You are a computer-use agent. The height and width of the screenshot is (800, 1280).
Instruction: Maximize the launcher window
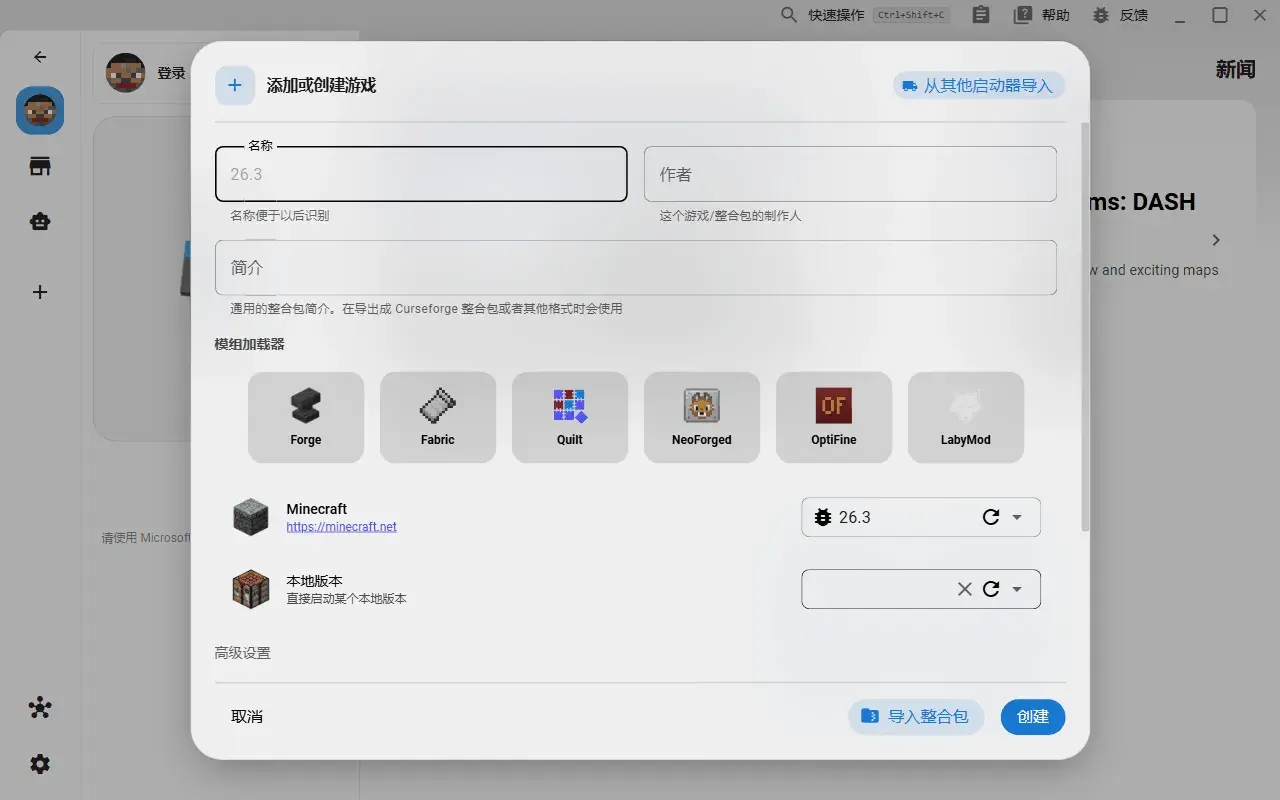coord(1220,15)
